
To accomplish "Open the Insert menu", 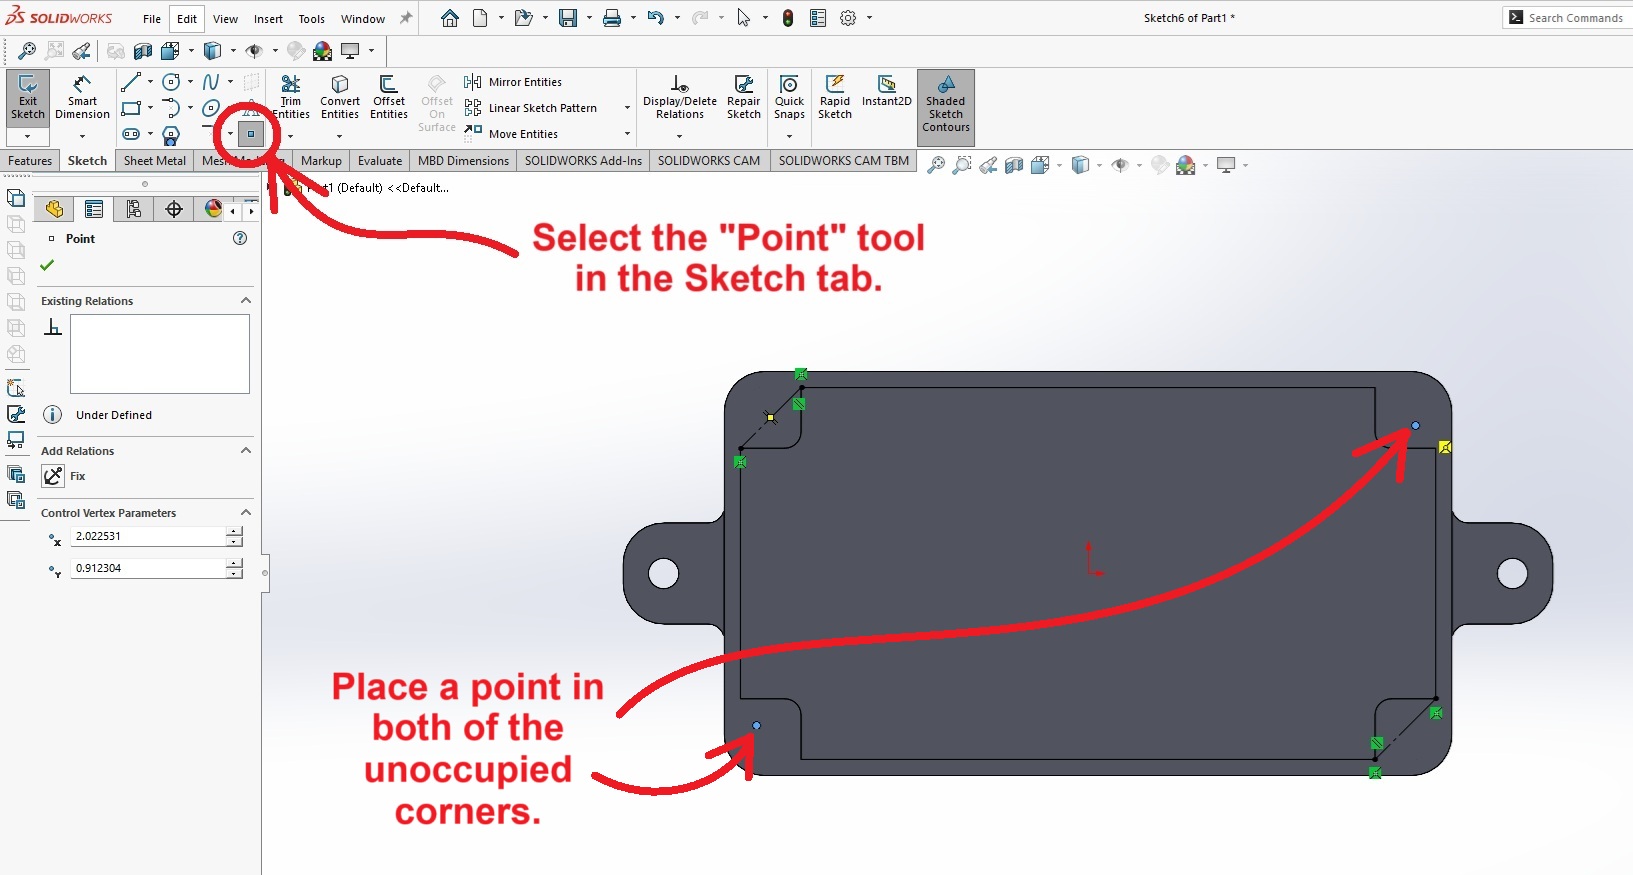I will pos(268,19).
